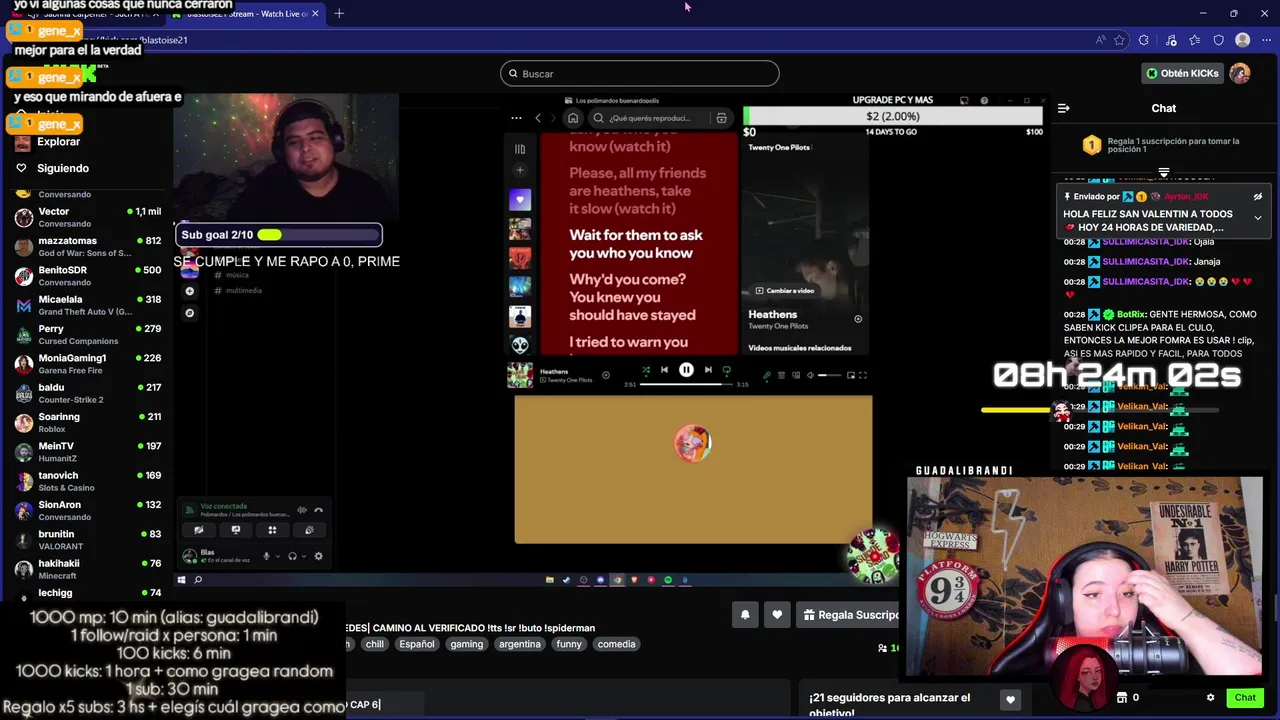Open Explorar in Kick sidebar
This screenshot has width=1280, height=720.
(58, 142)
